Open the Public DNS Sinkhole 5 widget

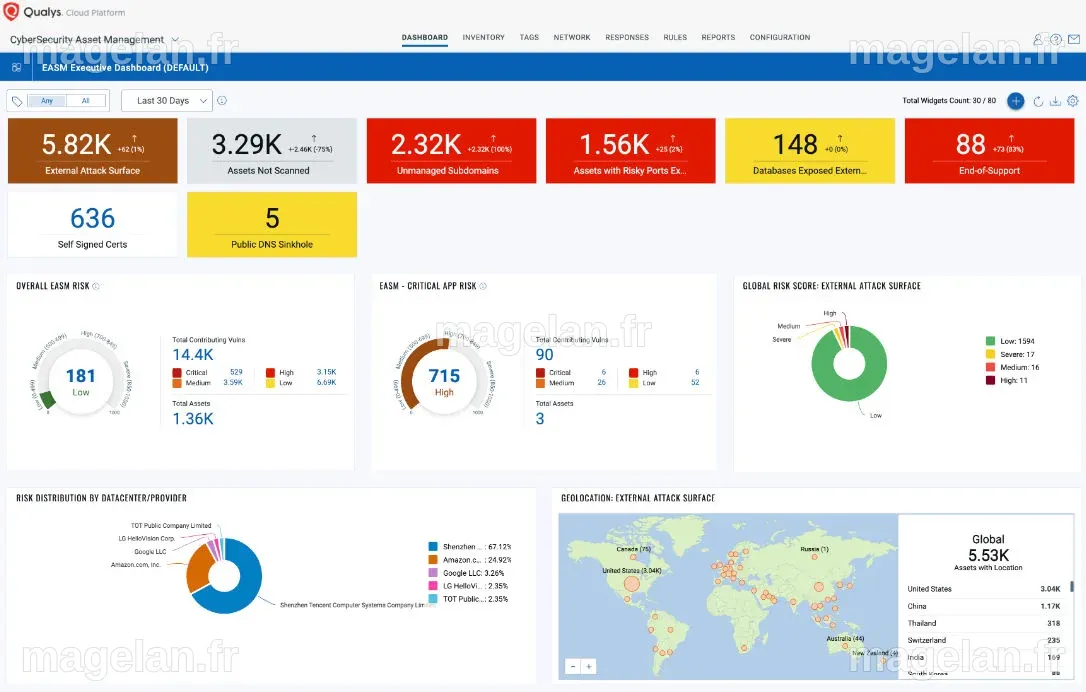point(272,224)
